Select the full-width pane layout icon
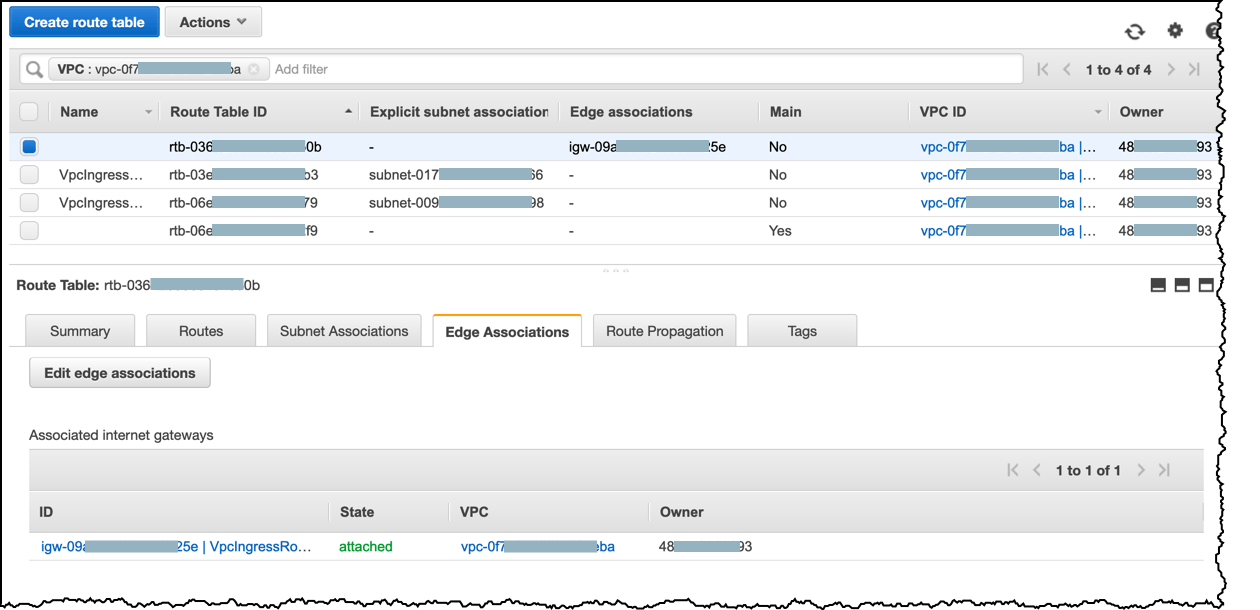 1206,284
